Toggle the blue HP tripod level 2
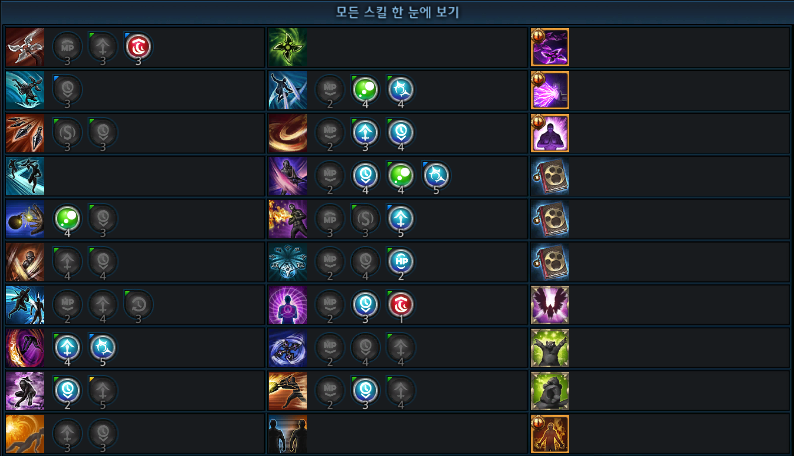 pos(401,262)
